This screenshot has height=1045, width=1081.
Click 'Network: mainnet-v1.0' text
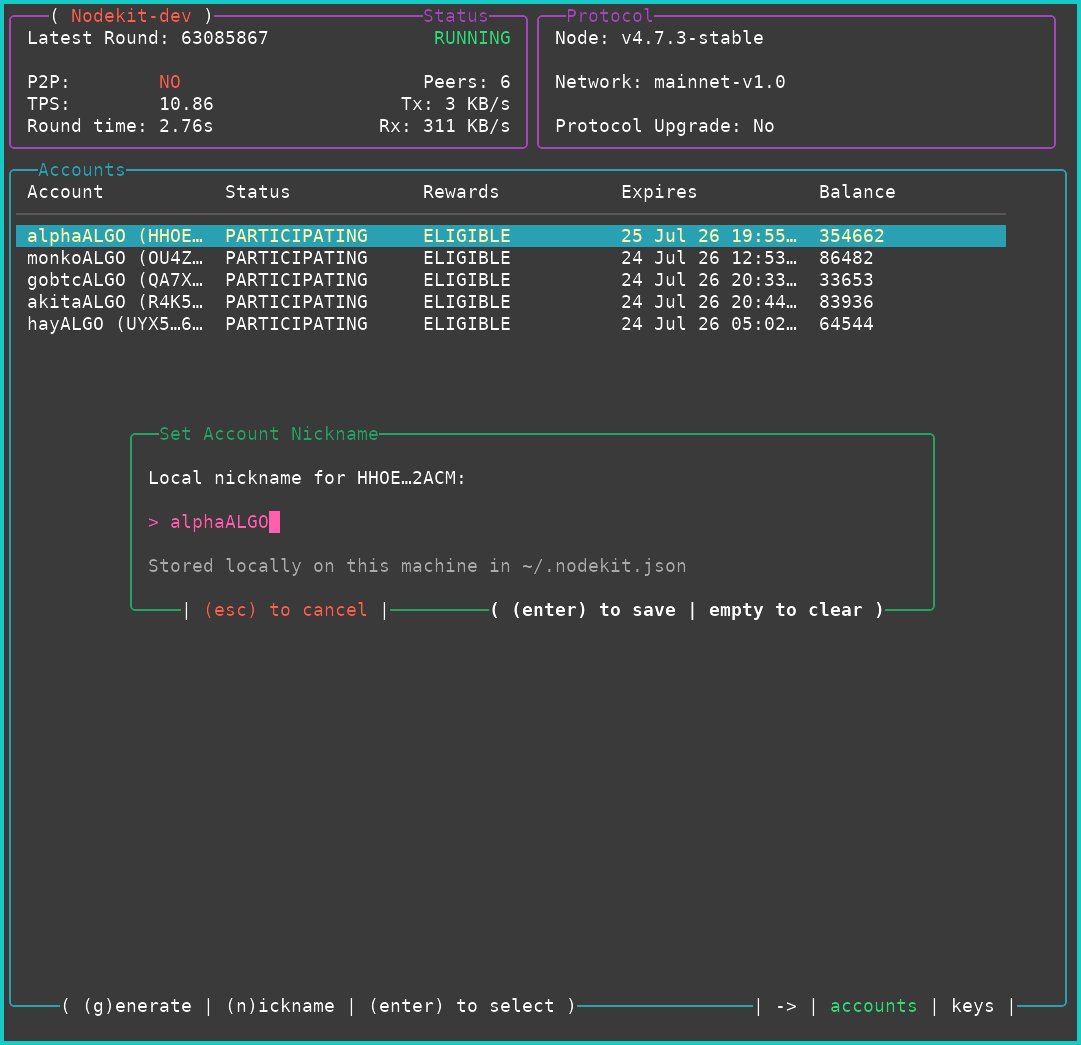(670, 82)
